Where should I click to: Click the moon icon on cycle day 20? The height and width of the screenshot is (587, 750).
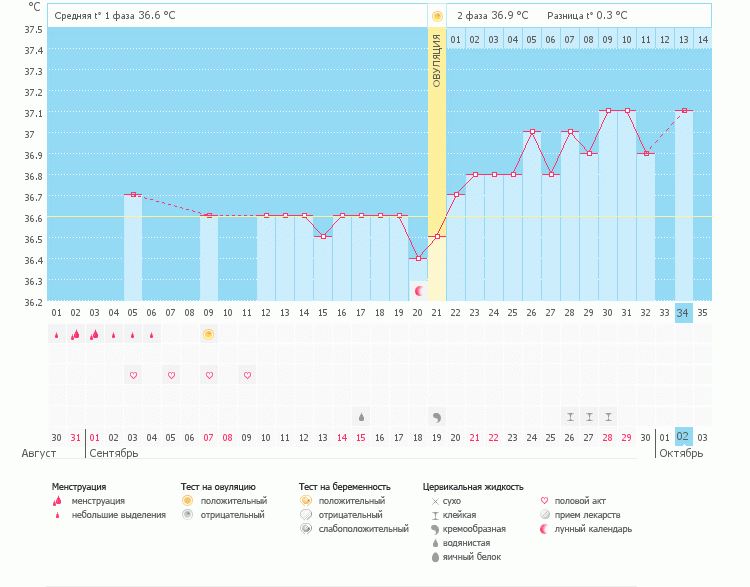(x=419, y=291)
